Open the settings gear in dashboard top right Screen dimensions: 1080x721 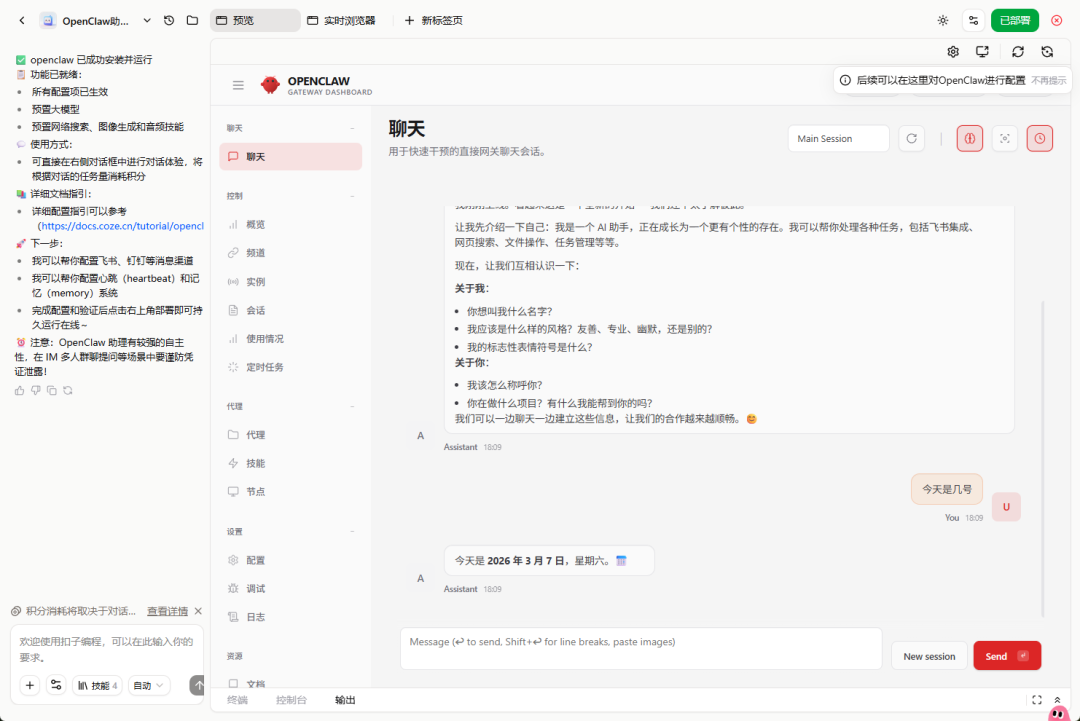[953, 51]
